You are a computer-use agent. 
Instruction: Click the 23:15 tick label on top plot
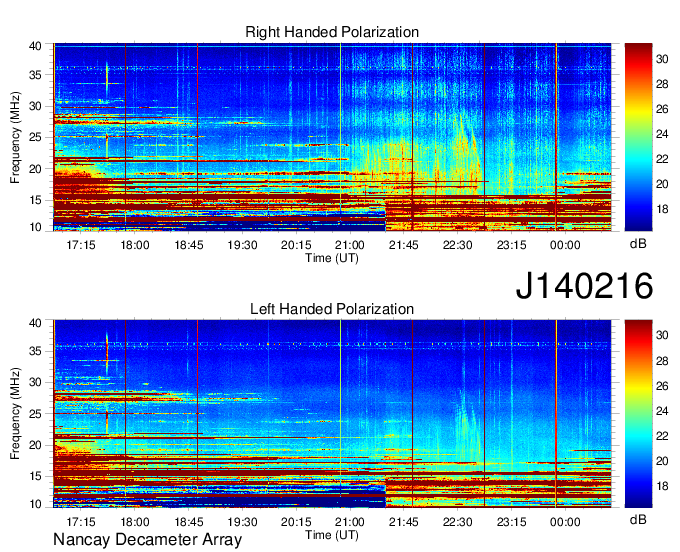click(x=511, y=245)
